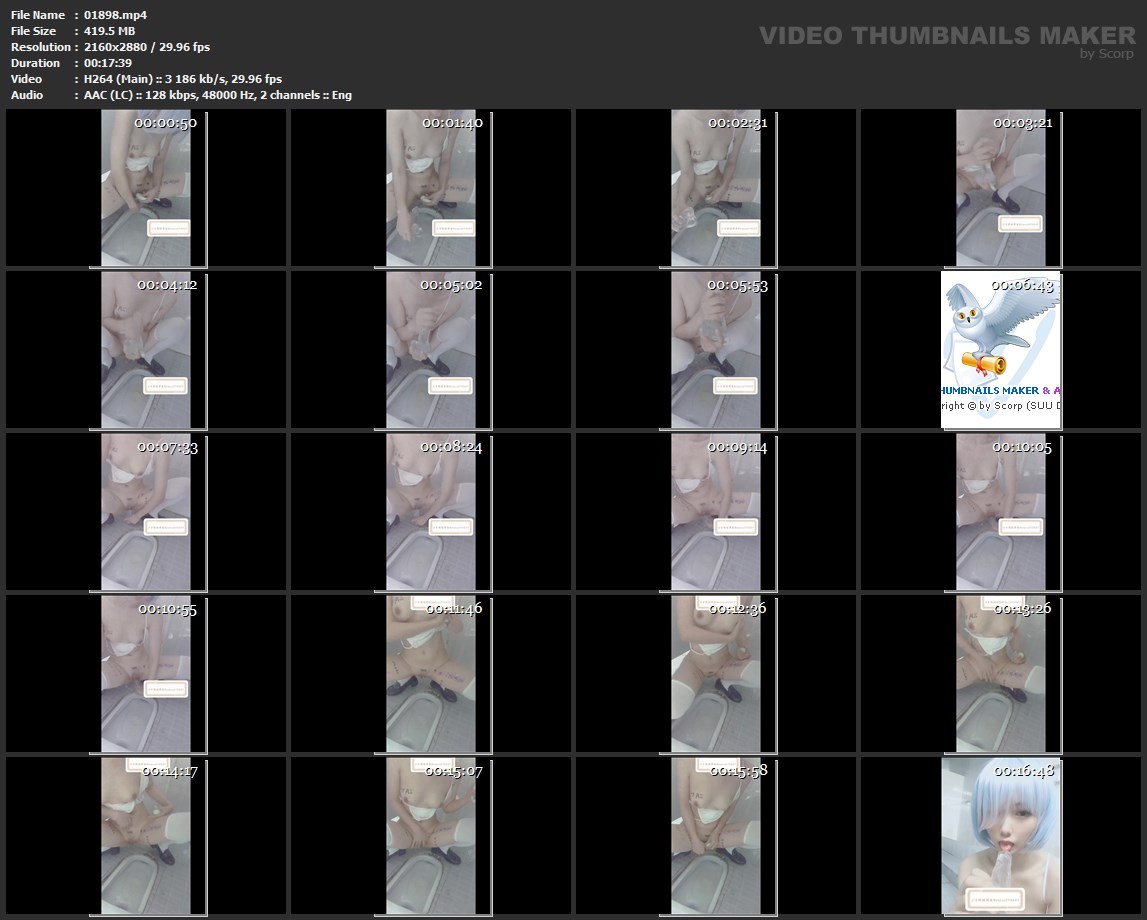Click the file name 01898.mp4

[x=116, y=15]
